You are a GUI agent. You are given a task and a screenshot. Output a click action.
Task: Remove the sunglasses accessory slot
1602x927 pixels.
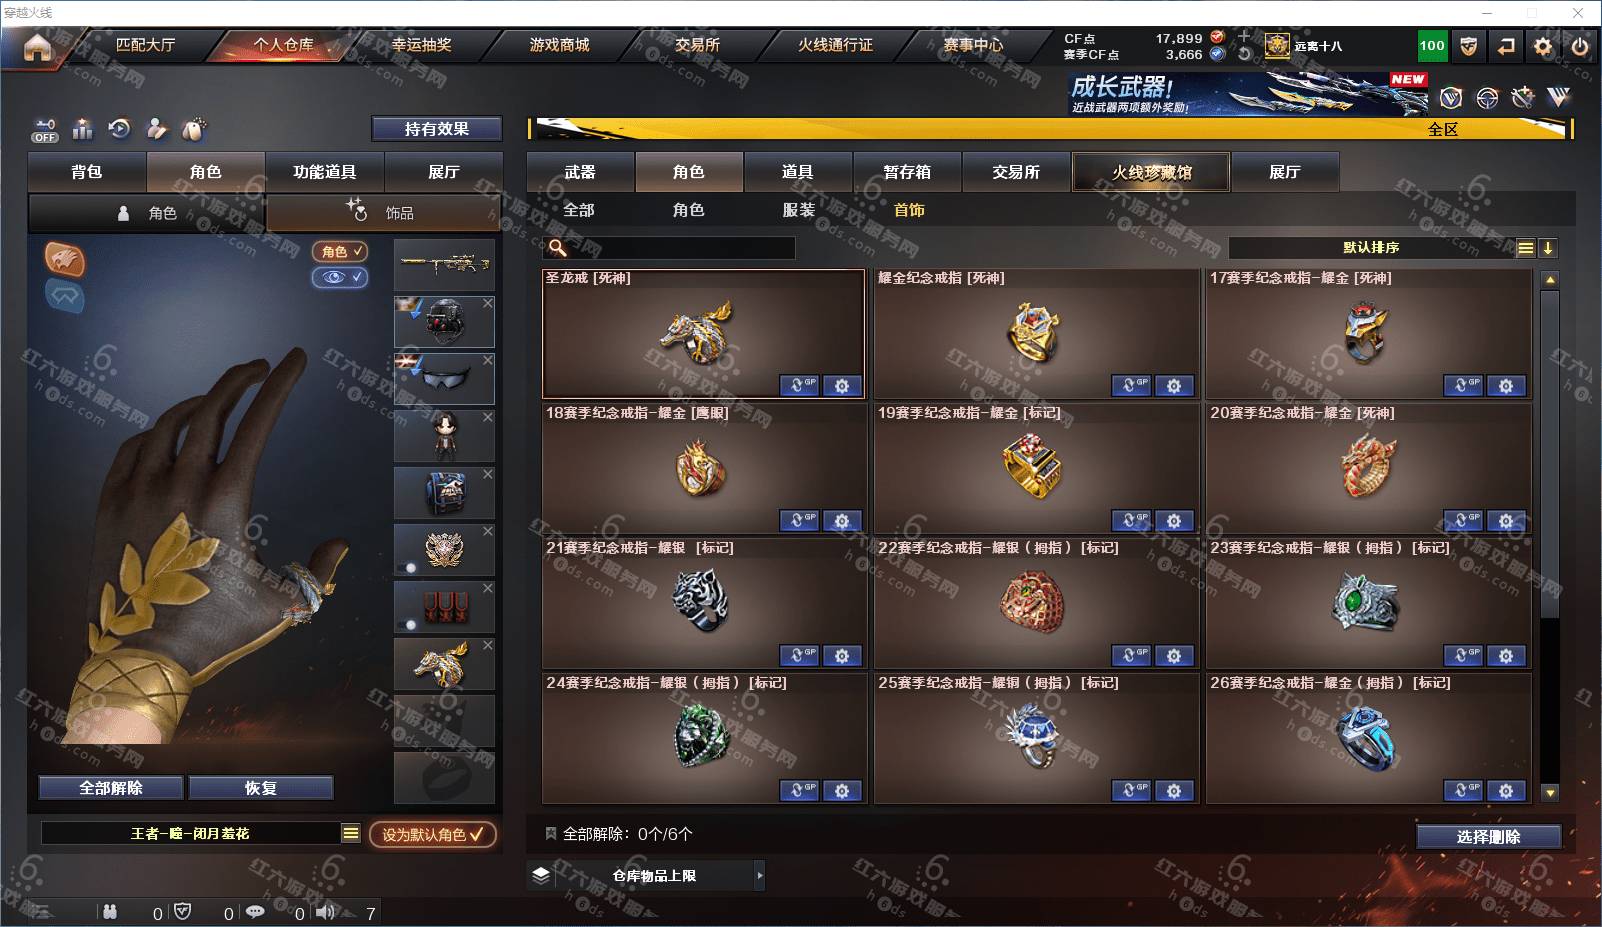(x=487, y=360)
